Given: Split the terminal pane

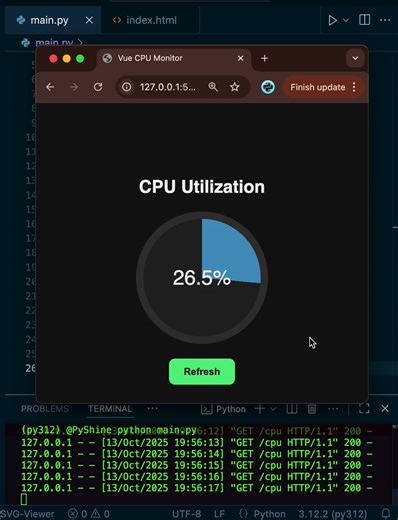Looking at the screenshot, I should point(292,409).
